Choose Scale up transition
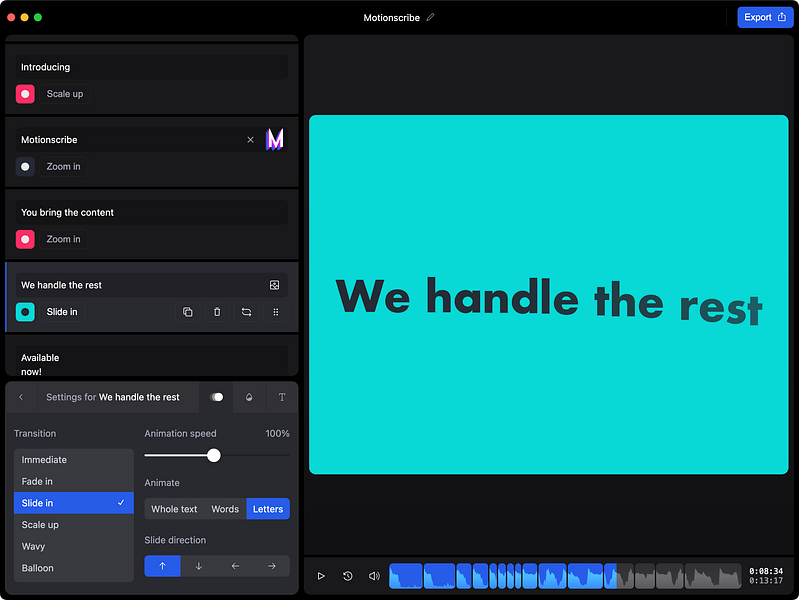This screenshot has width=799, height=600. point(74,525)
